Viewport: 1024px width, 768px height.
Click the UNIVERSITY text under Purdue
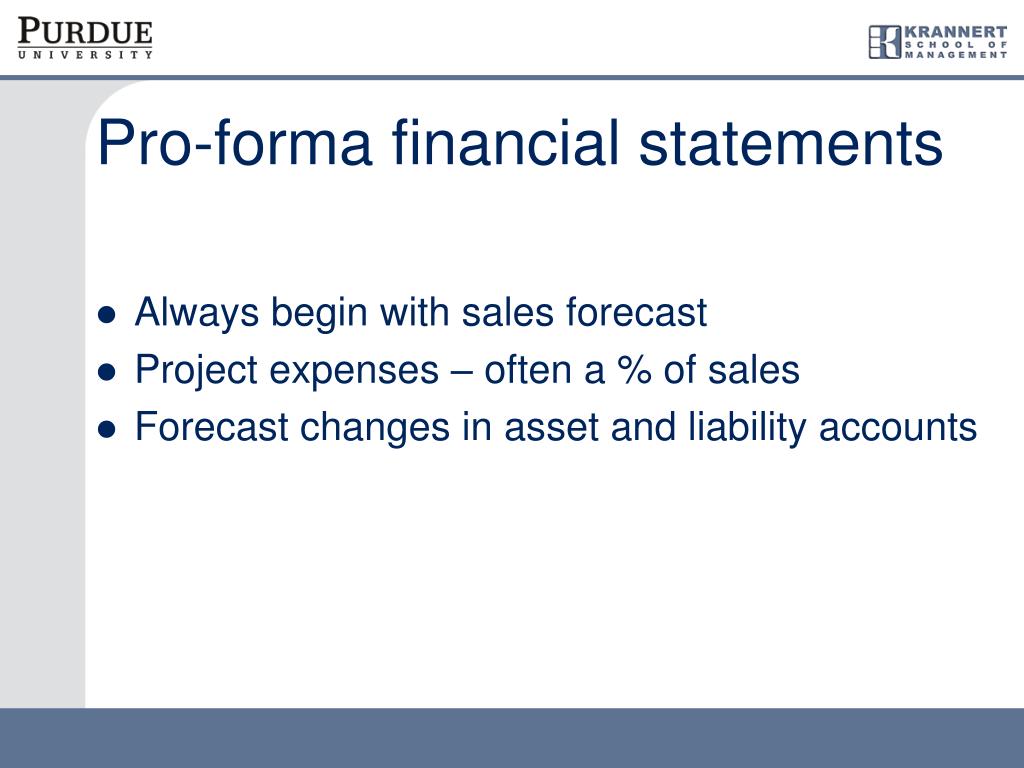click(x=85, y=55)
